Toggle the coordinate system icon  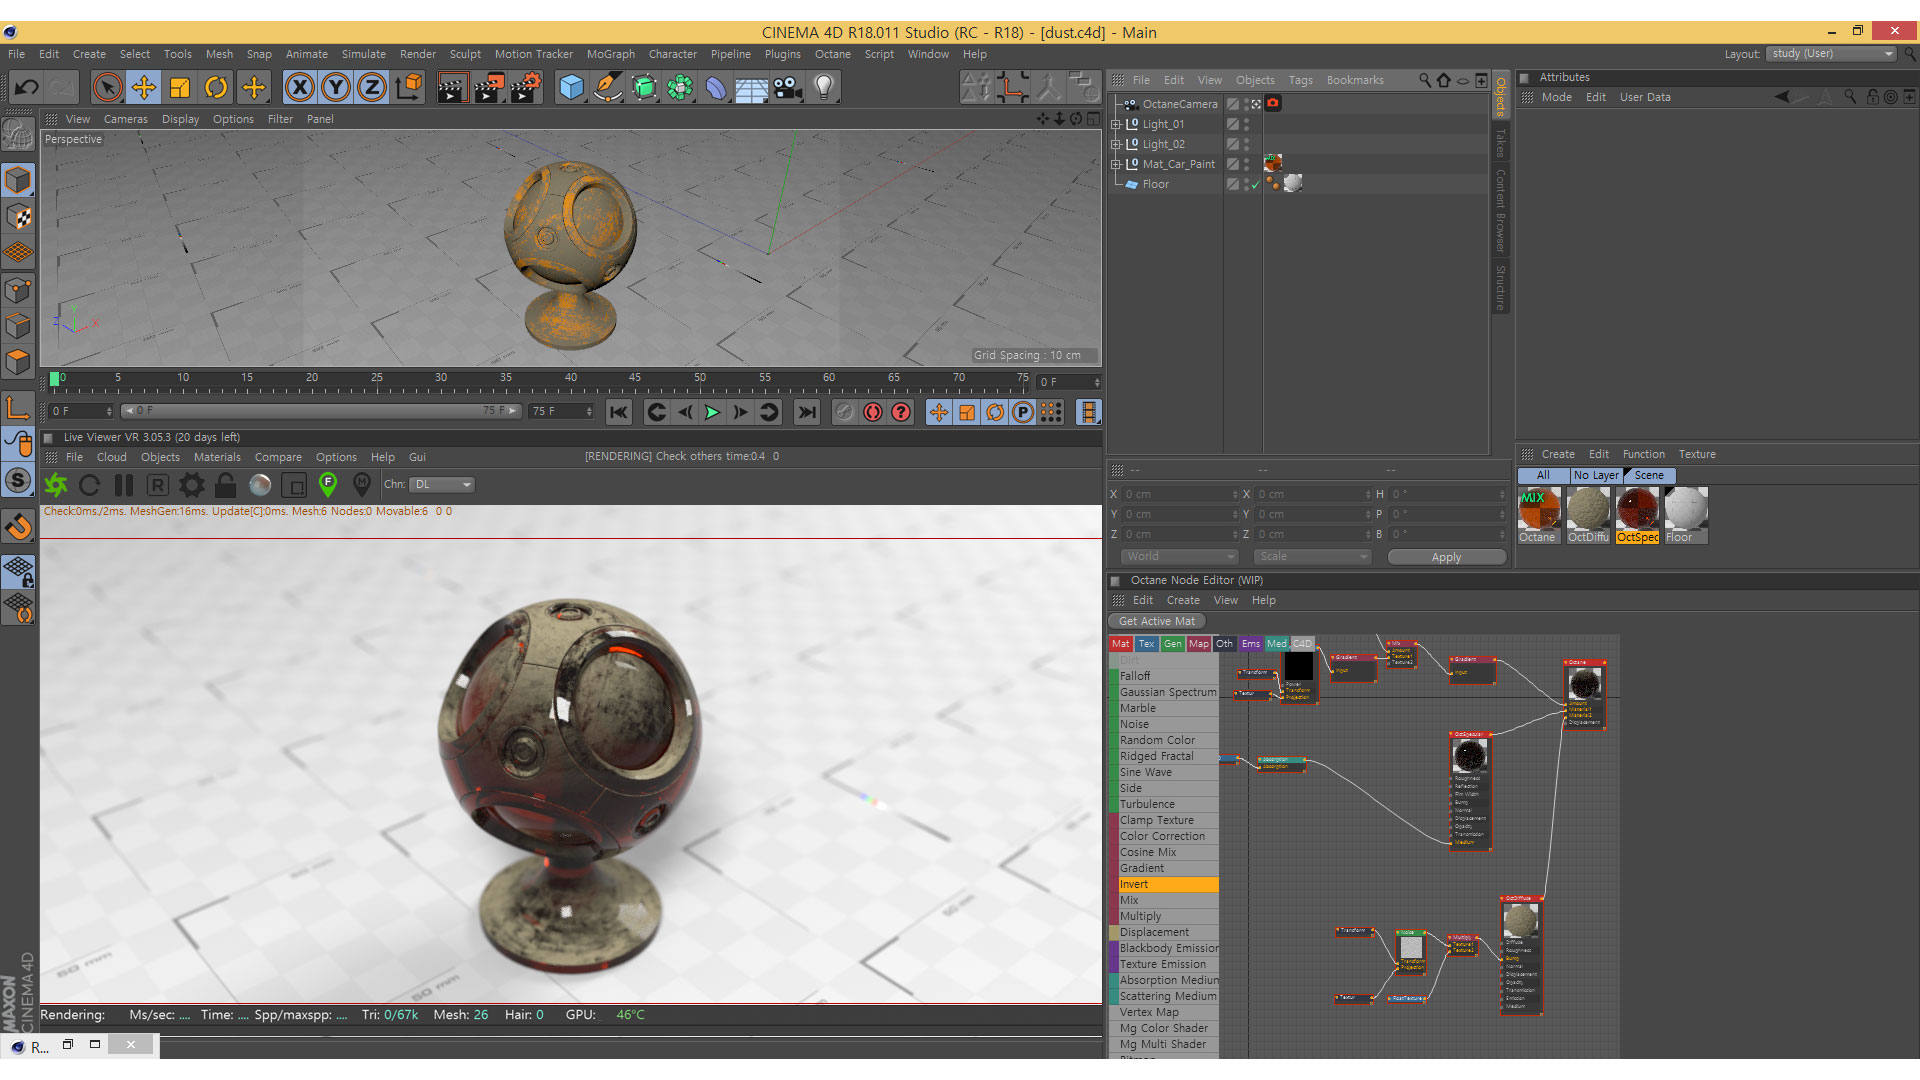pos(409,88)
